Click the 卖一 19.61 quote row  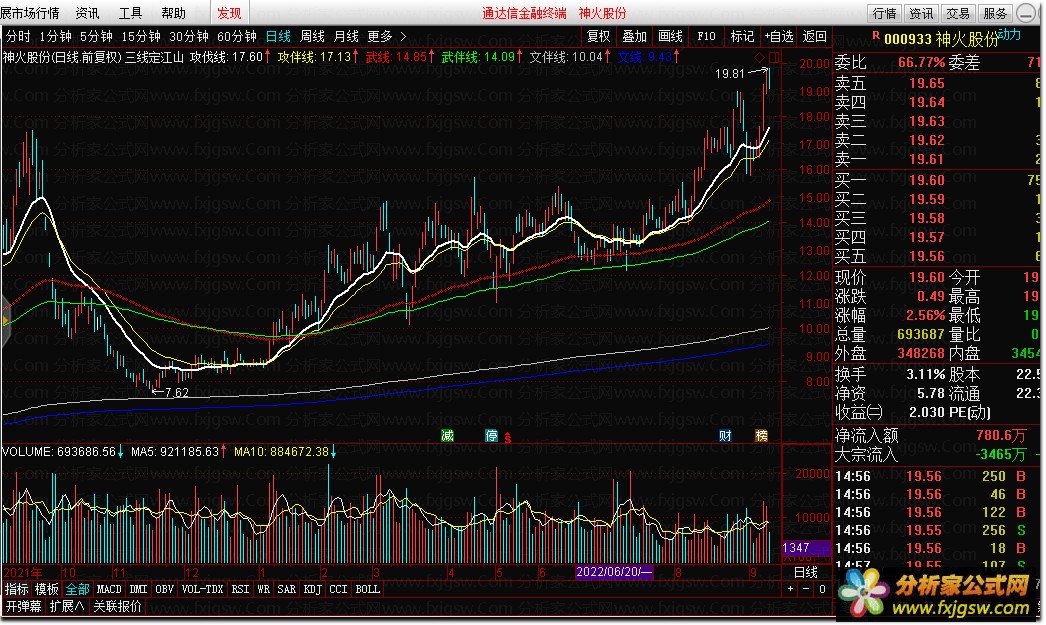(937, 159)
